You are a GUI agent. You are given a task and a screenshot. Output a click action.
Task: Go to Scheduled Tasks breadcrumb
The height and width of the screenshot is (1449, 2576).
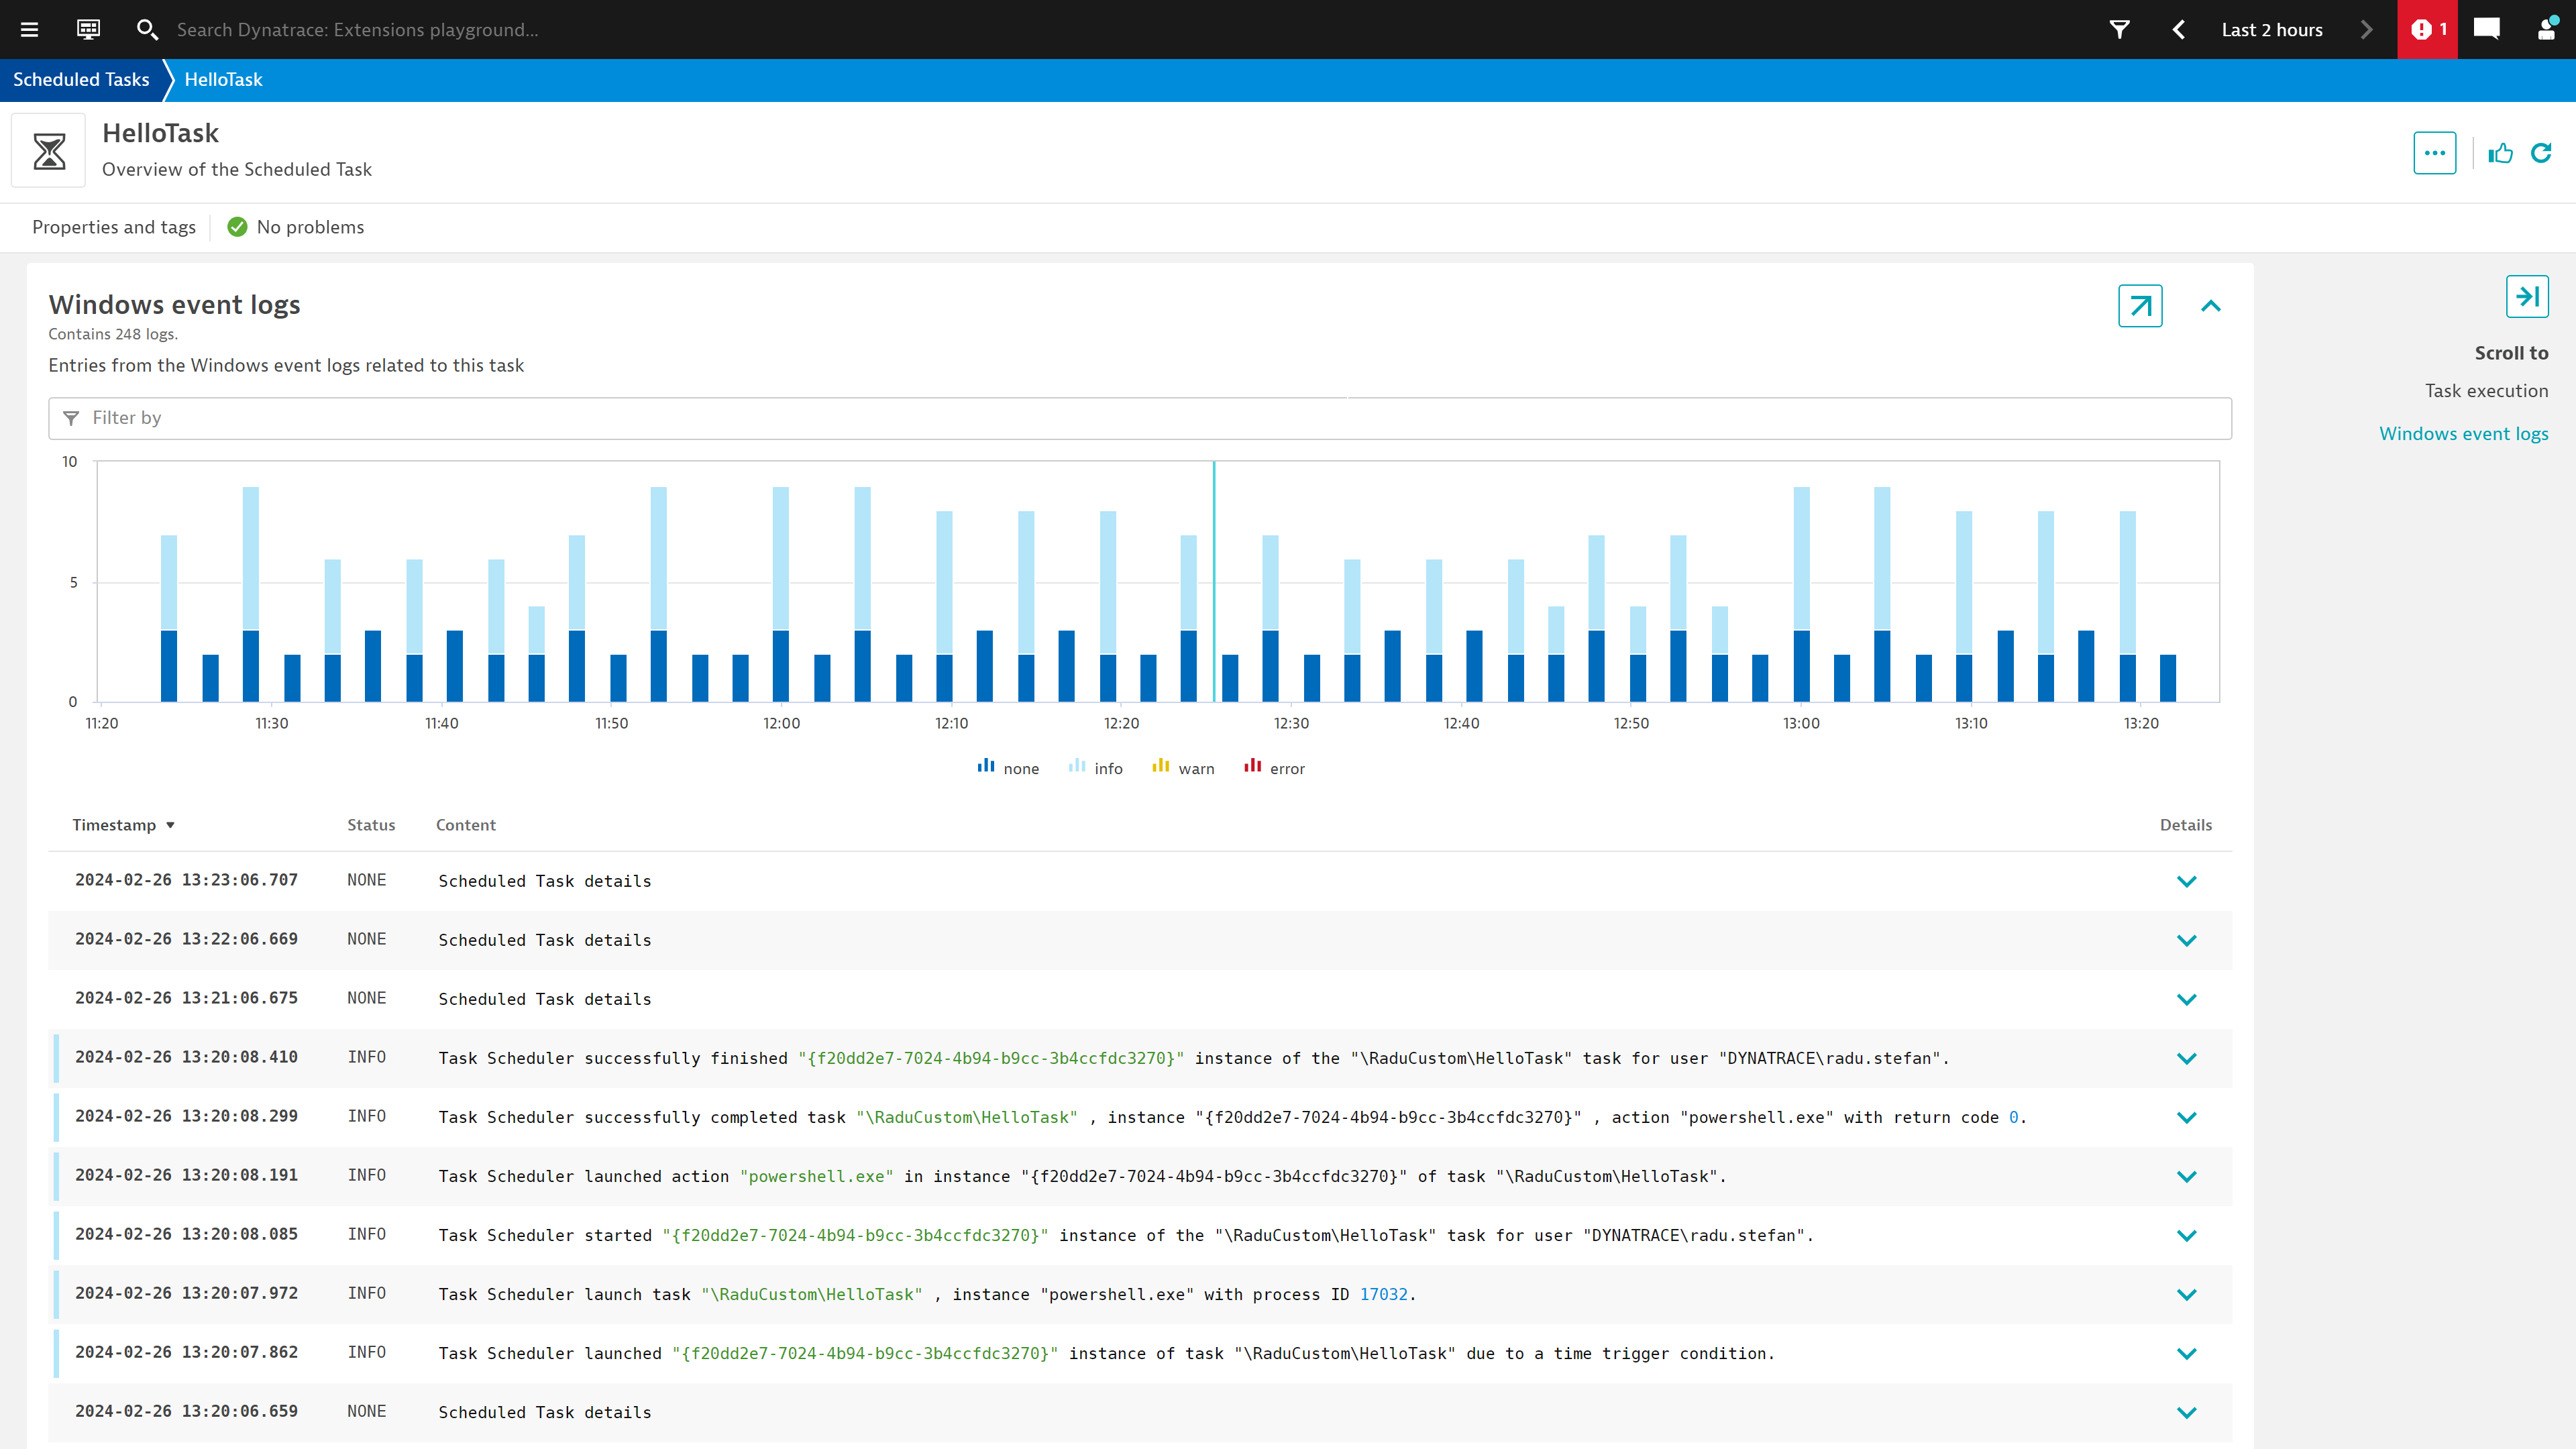pyautogui.click(x=81, y=80)
